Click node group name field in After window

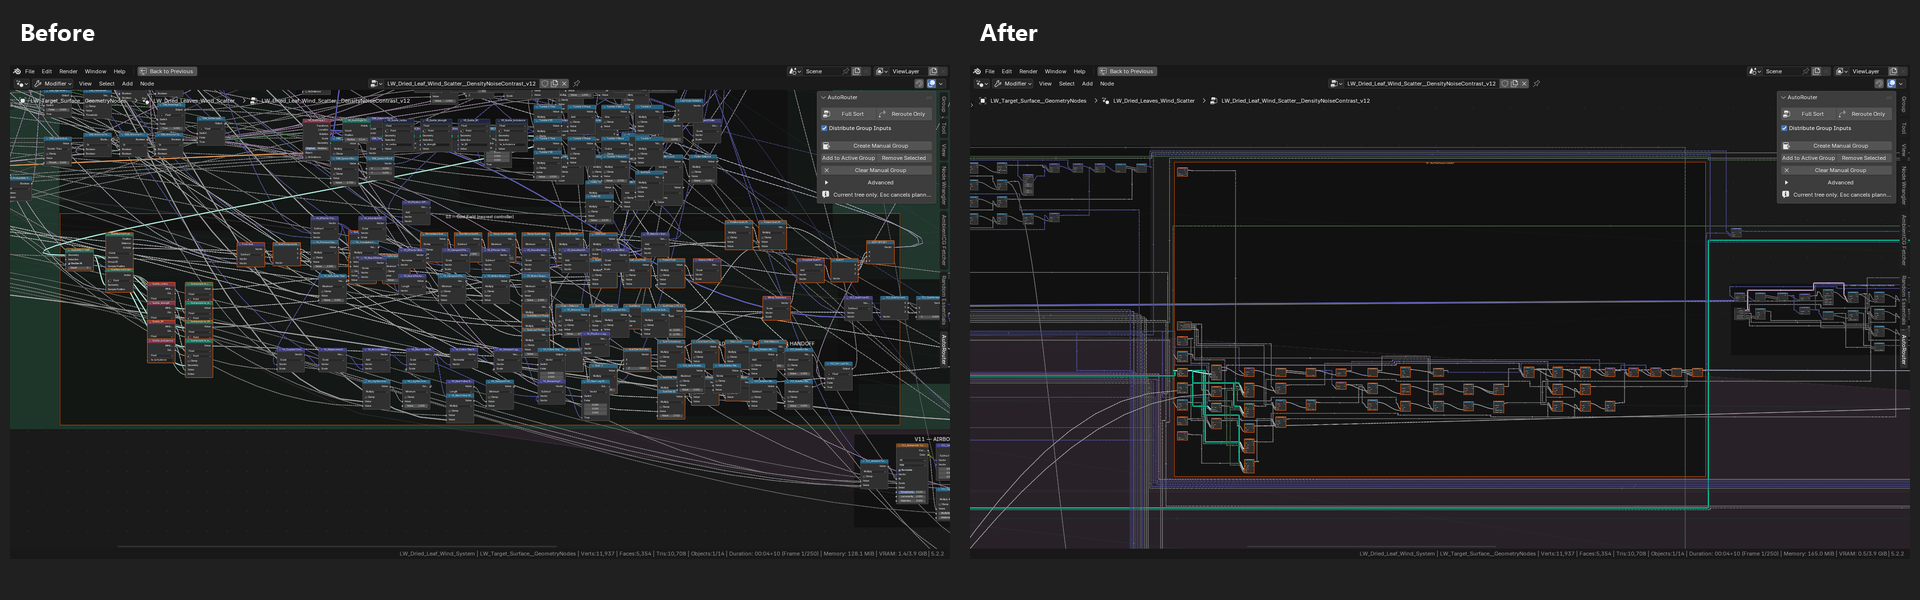[1421, 84]
